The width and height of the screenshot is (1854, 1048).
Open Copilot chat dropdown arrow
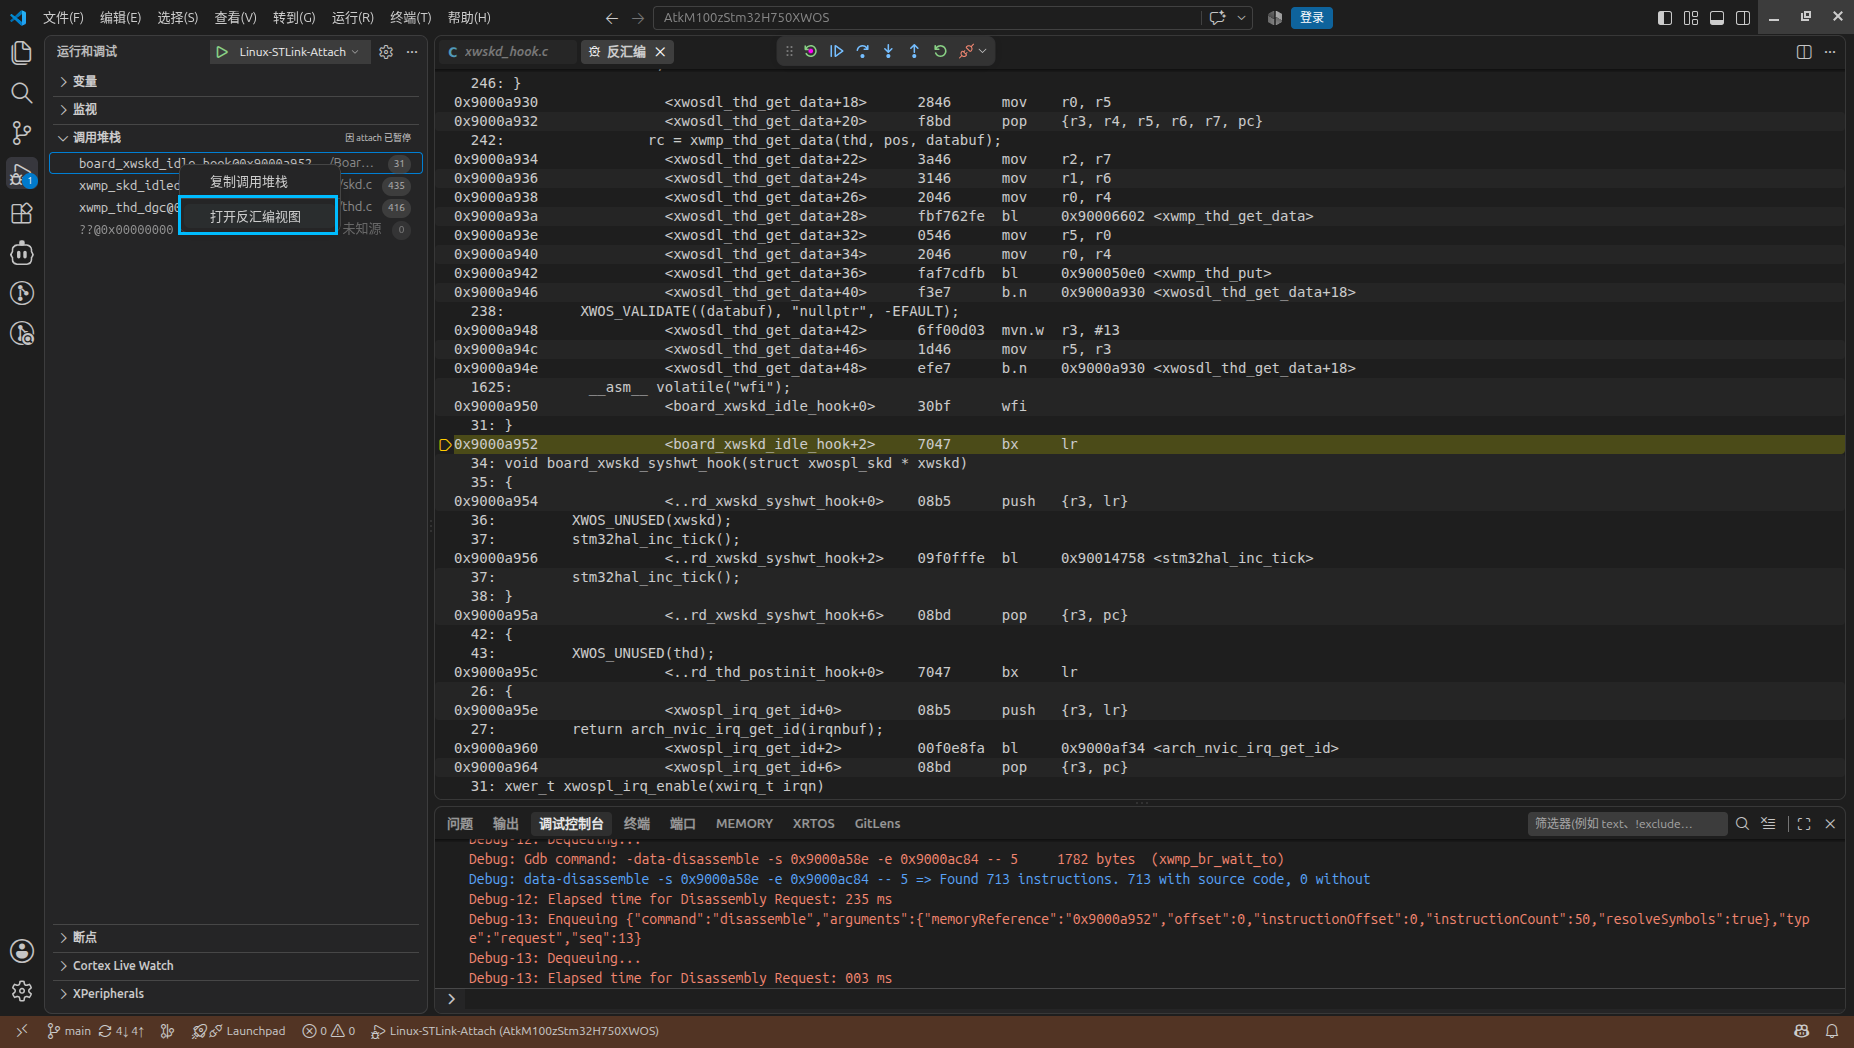tap(1241, 17)
